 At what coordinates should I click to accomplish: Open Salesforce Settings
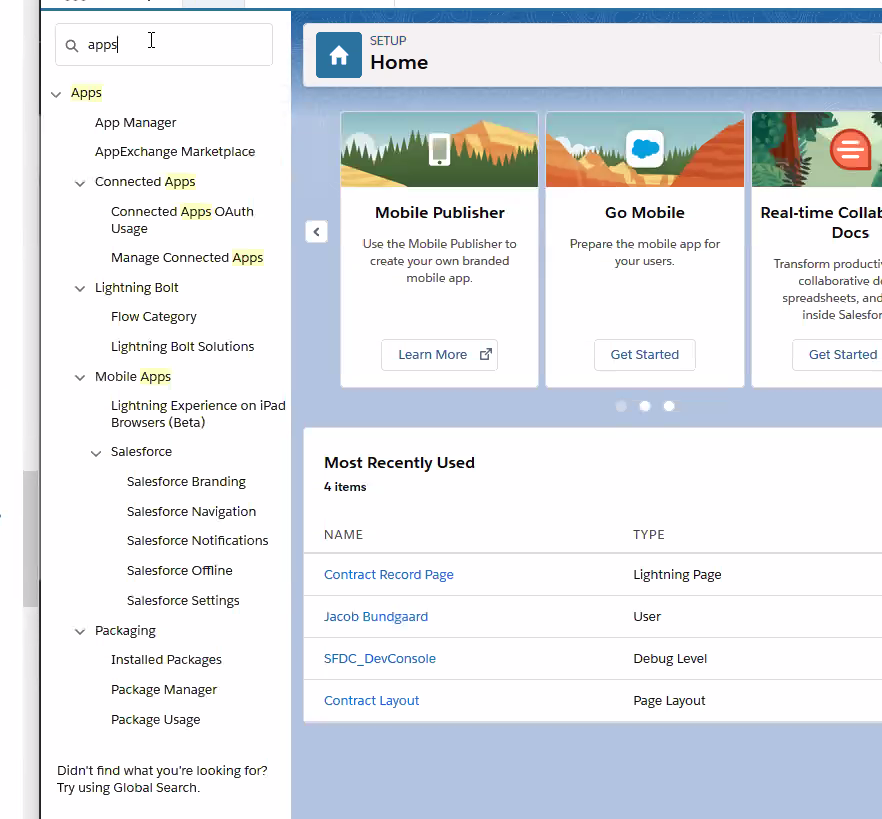(x=183, y=601)
